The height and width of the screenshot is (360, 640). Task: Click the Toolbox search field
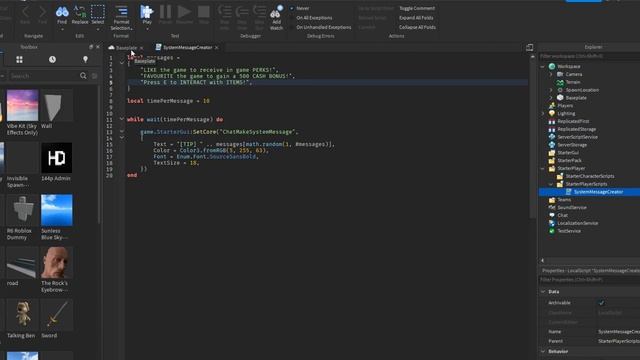pyautogui.click(x=43, y=76)
